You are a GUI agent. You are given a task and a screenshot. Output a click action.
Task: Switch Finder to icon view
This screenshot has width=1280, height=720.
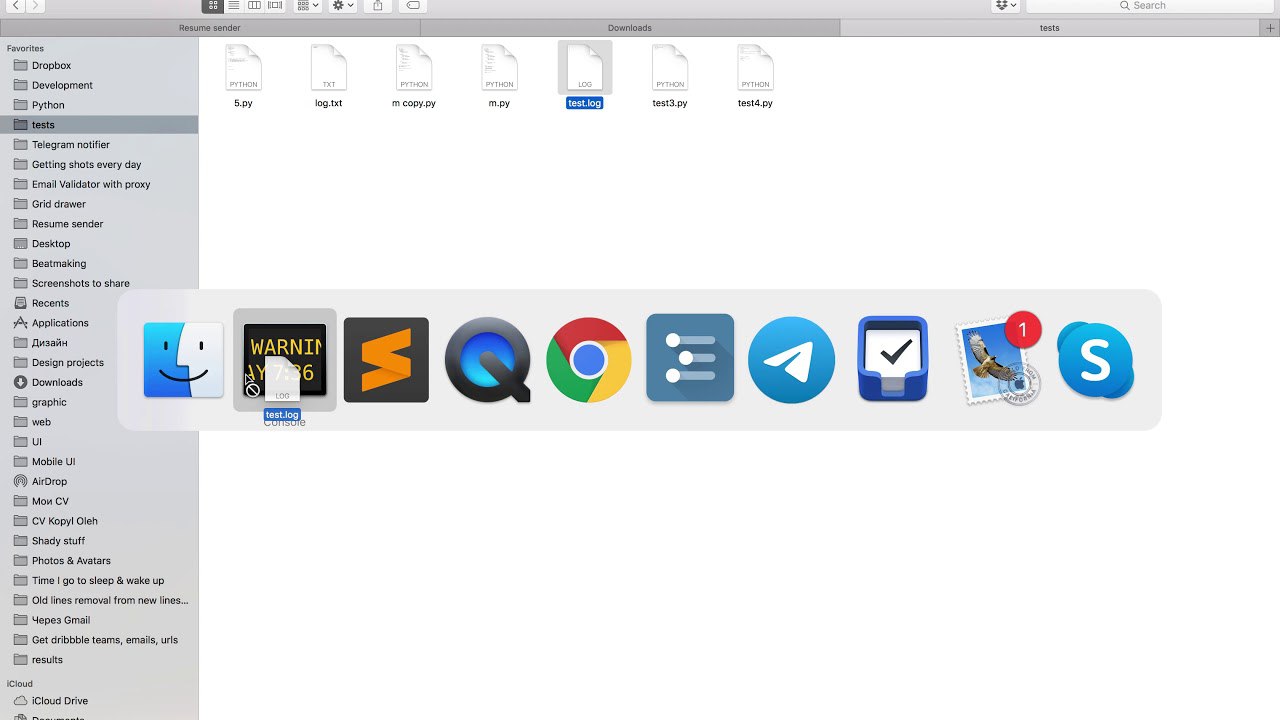tap(213, 5)
